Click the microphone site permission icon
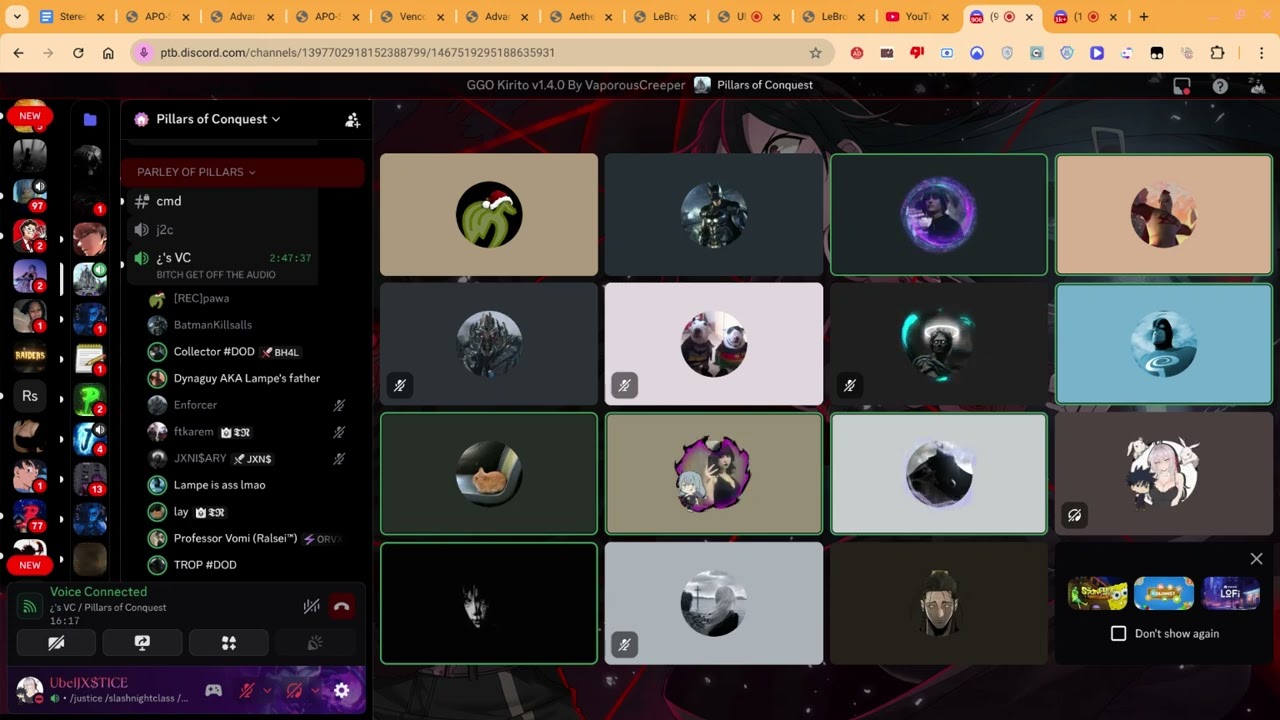Image resolution: width=1280 pixels, height=720 pixels. (x=144, y=53)
